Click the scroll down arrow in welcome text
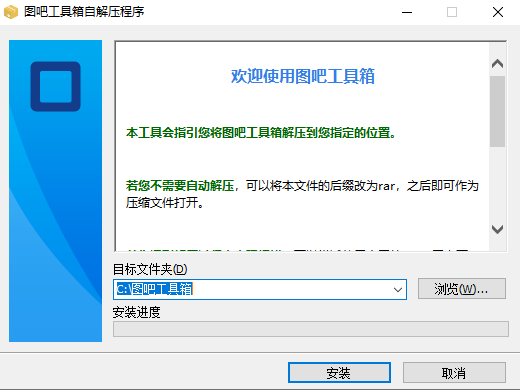This screenshot has height=390, width=520. tap(497, 229)
